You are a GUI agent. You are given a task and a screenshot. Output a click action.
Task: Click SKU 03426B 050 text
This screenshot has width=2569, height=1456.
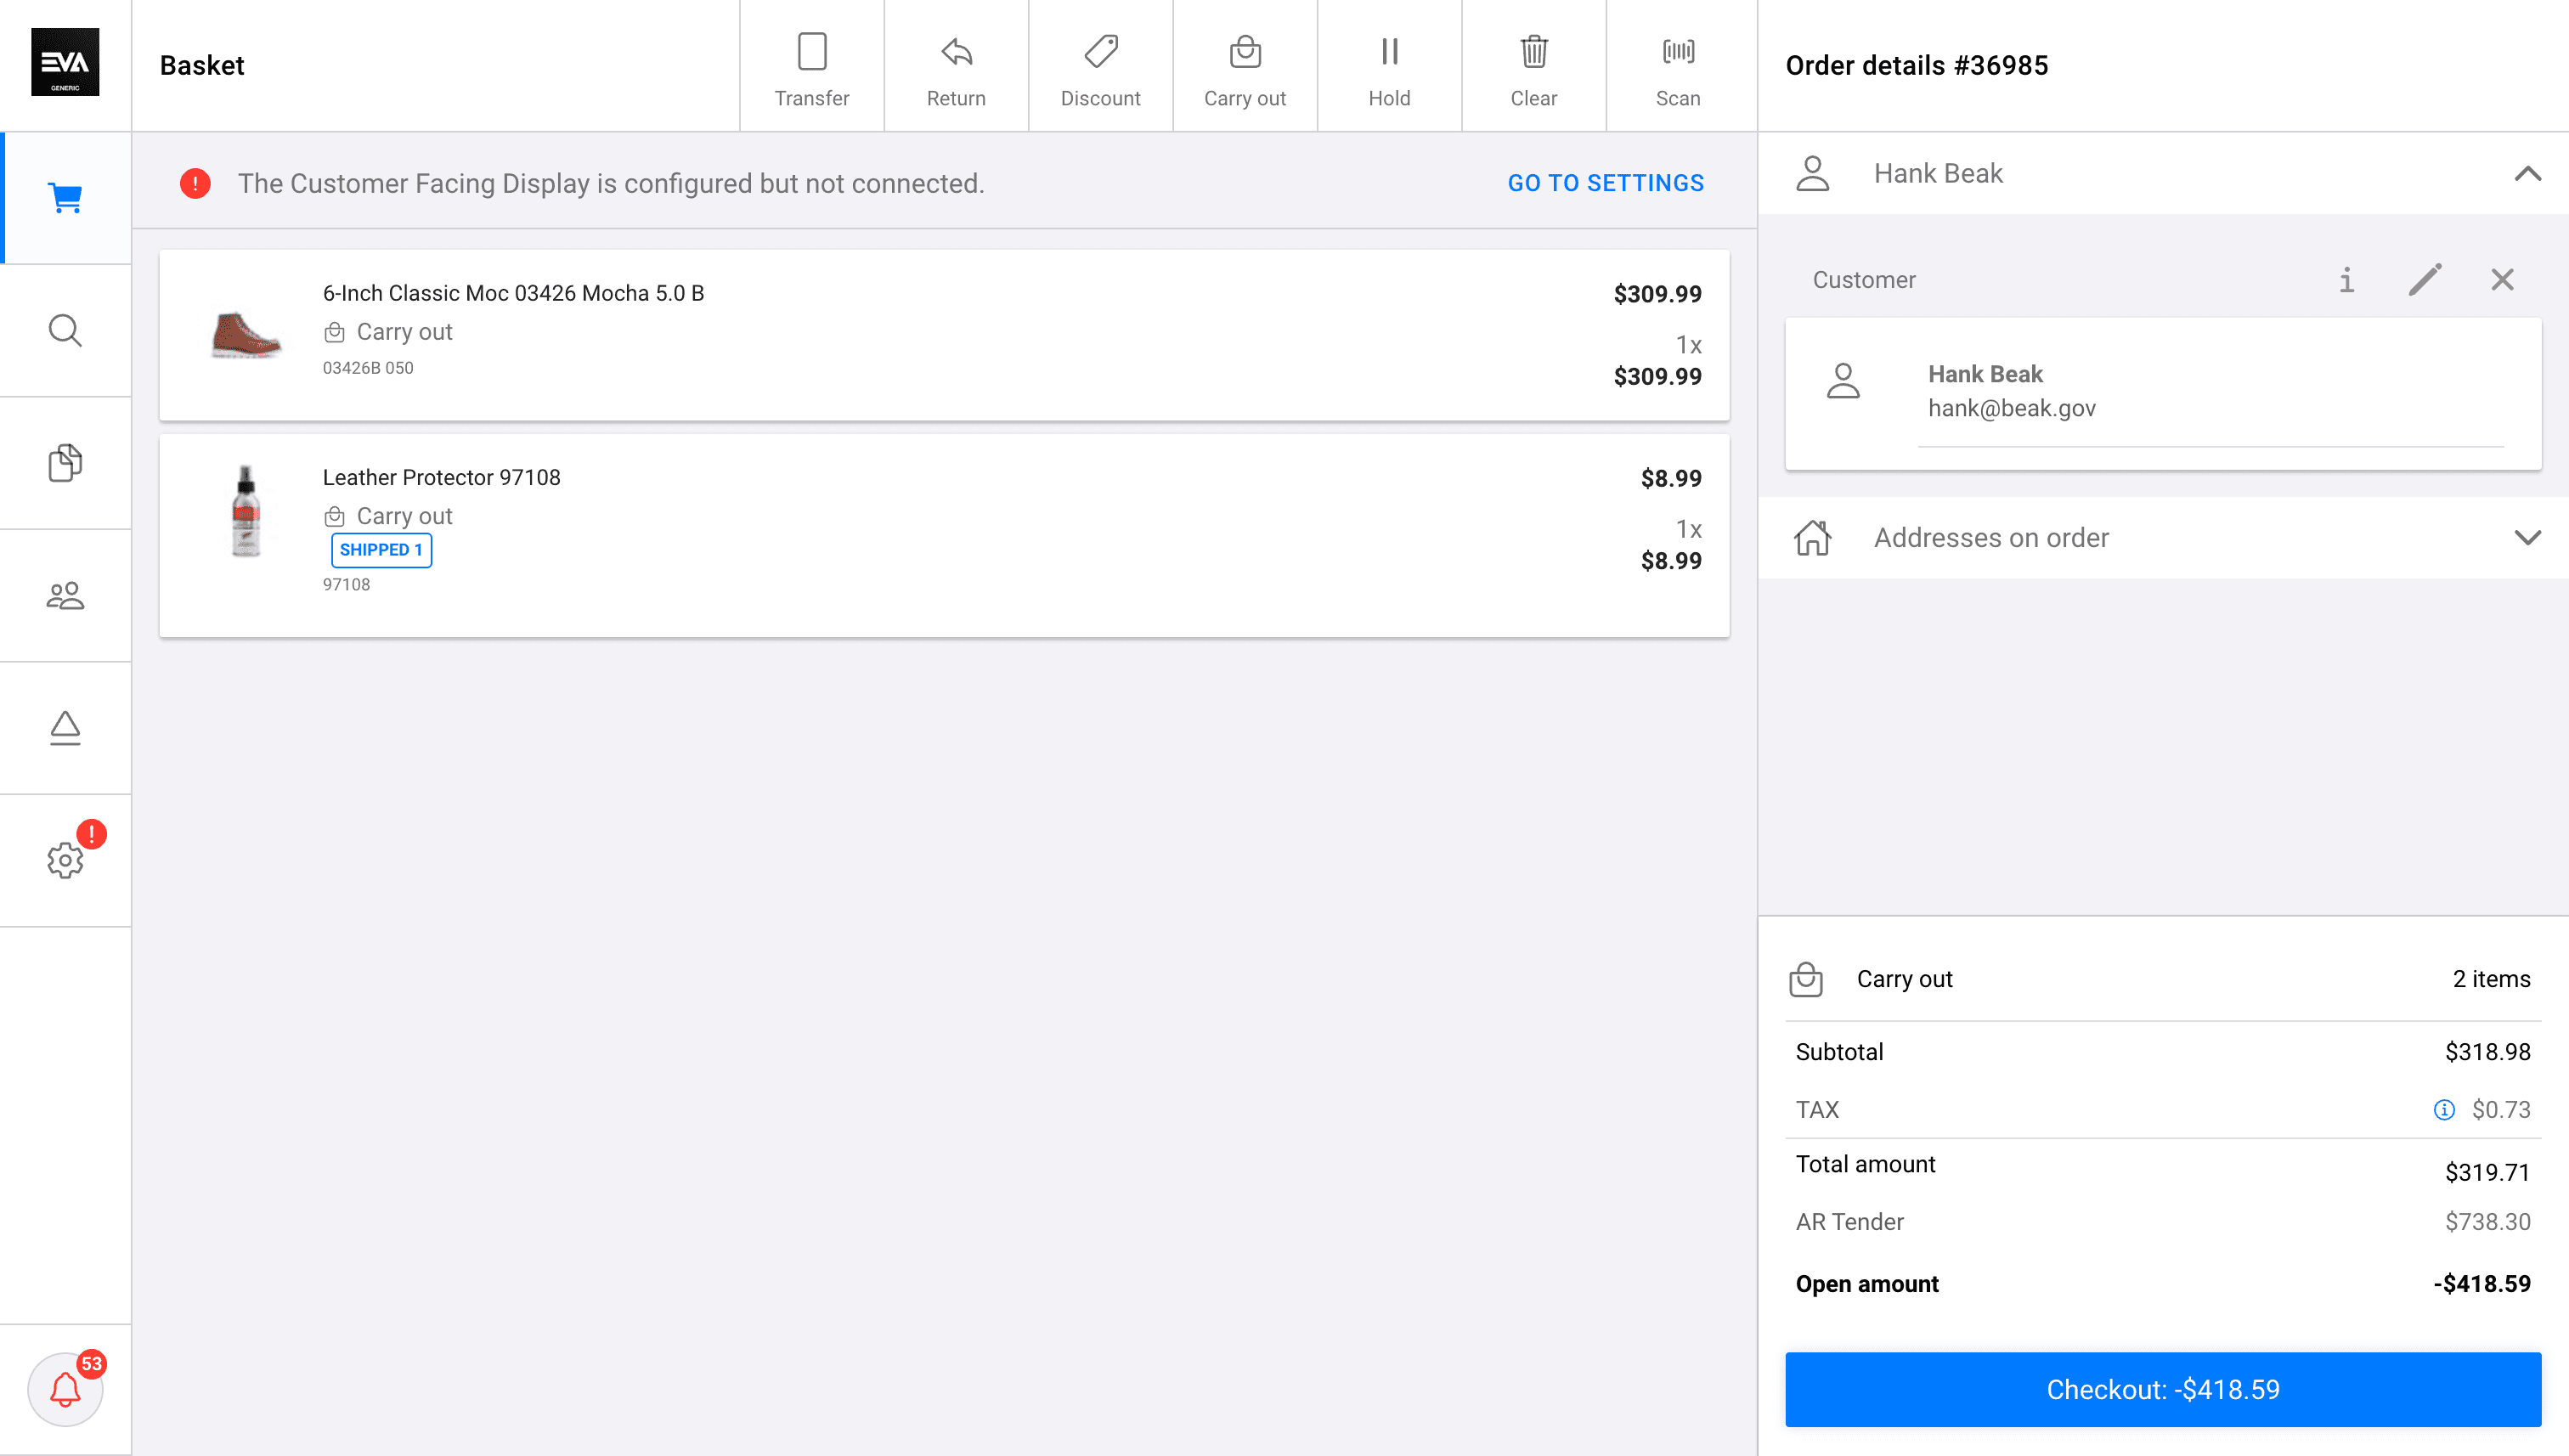(368, 368)
